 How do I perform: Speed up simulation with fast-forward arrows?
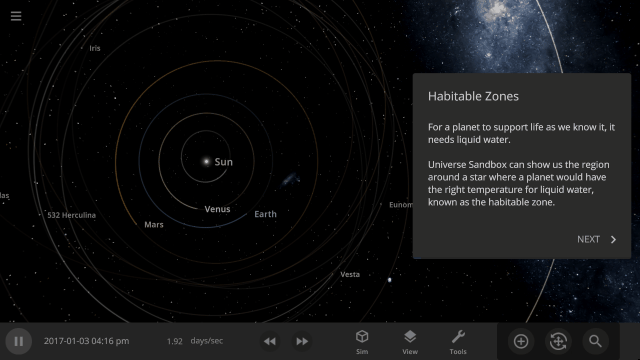coord(302,341)
